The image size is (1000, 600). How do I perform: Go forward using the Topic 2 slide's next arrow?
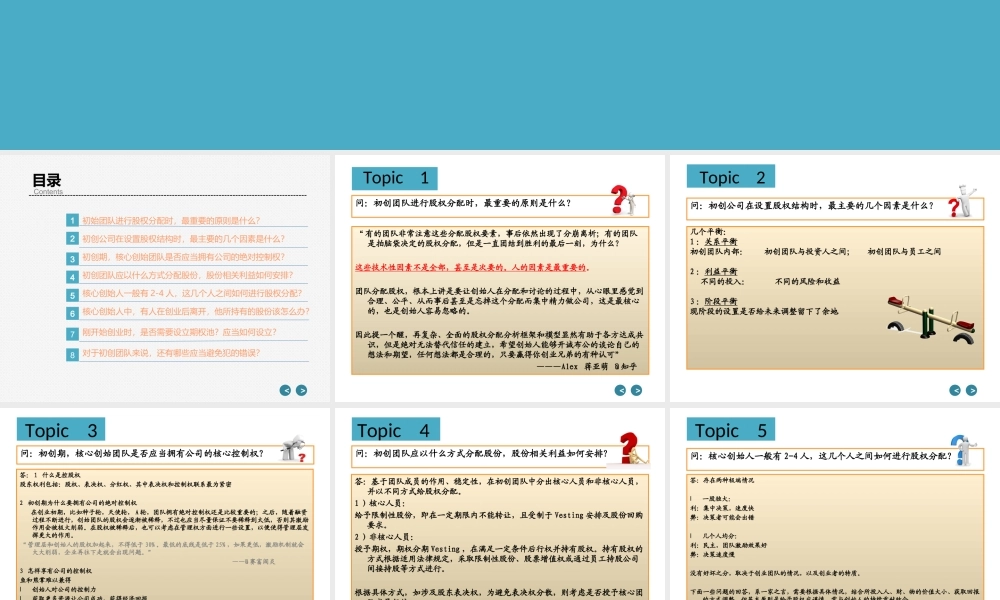pos(972,390)
